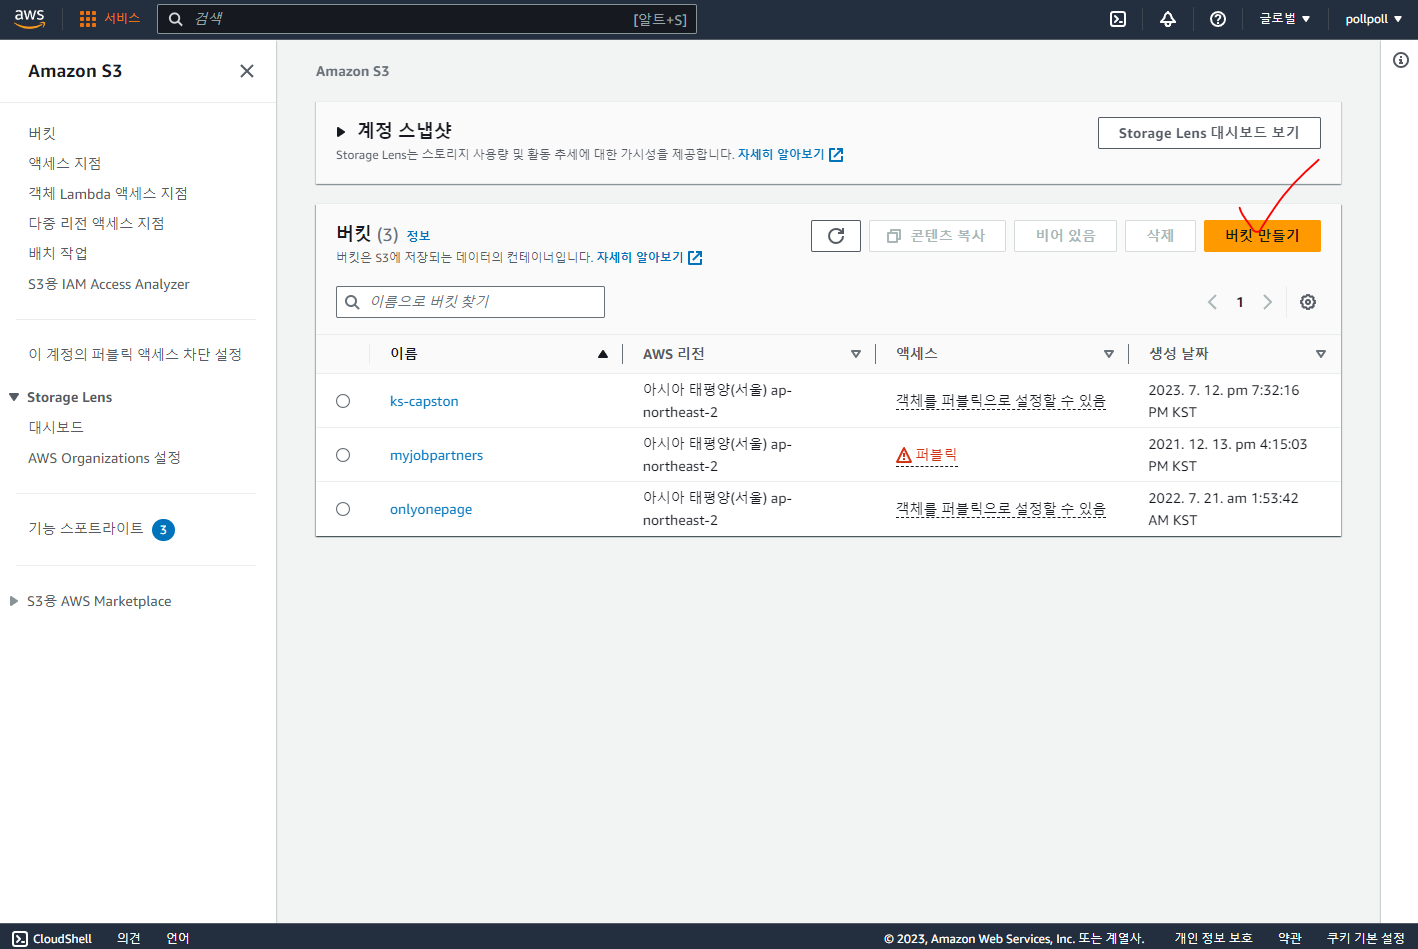
Task: Open 버킷 in the side navigation
Action: click(x=42, y=133)
